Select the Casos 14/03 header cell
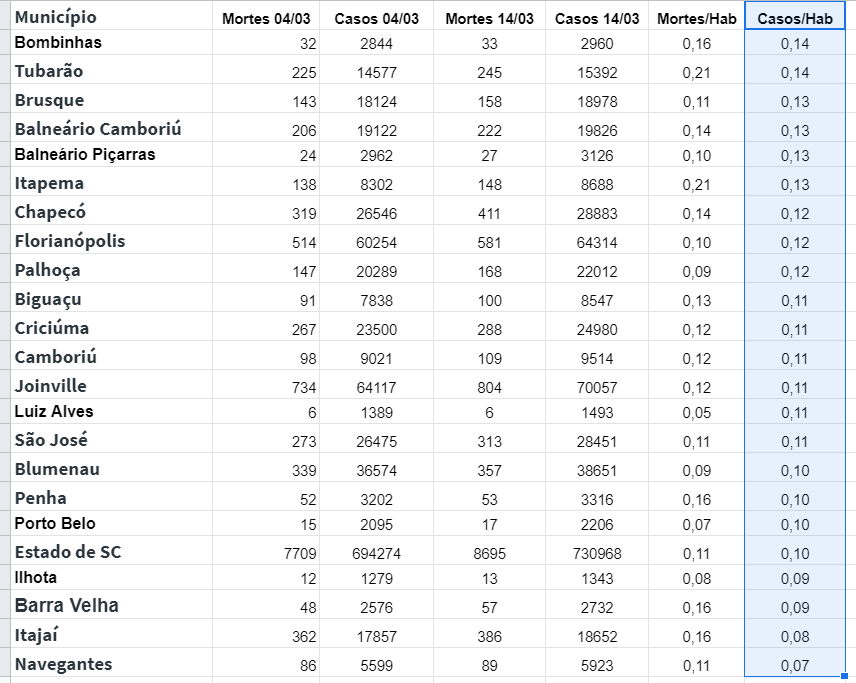Screen dimensions: 856x683 click(597, 15)
